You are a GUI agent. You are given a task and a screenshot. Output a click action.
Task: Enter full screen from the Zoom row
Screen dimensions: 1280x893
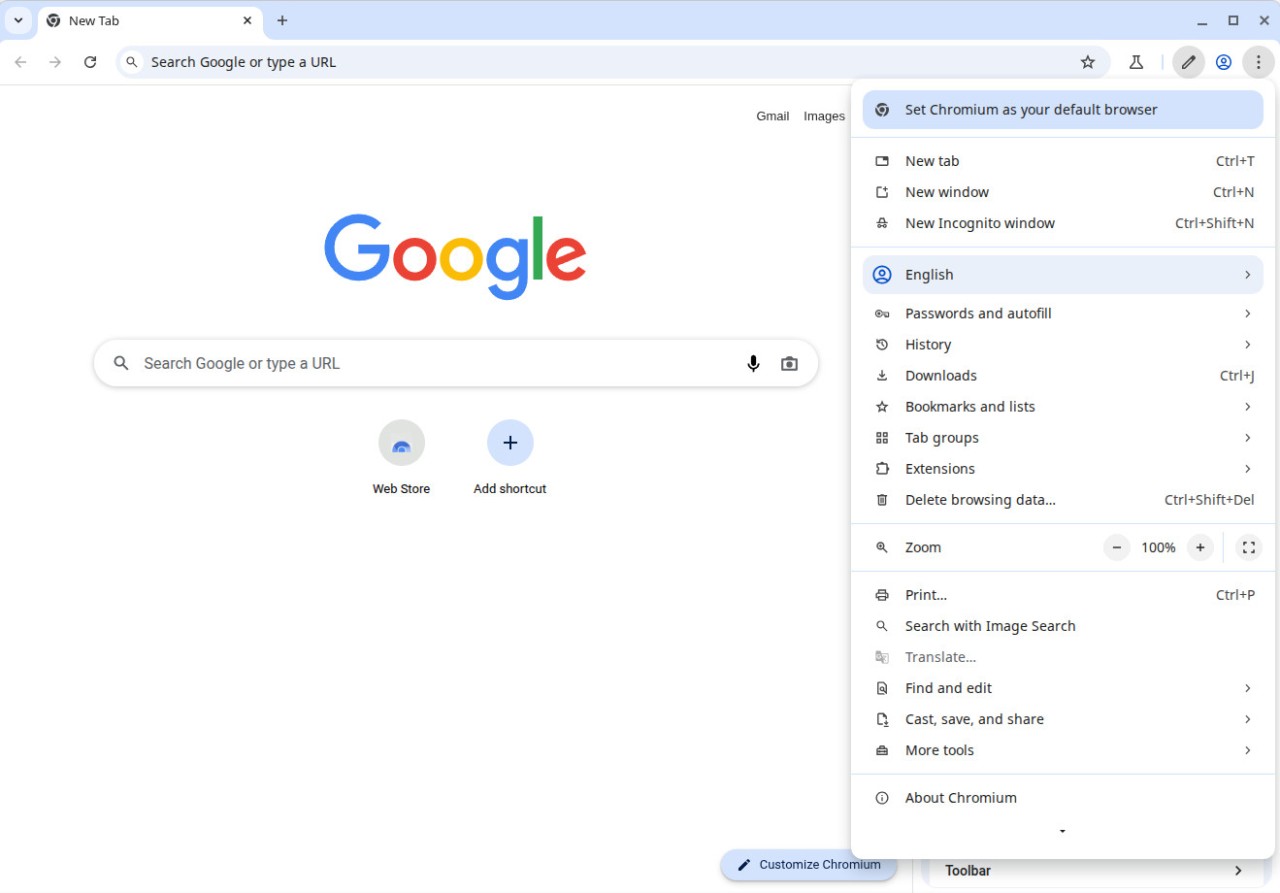coord(1248,547)
